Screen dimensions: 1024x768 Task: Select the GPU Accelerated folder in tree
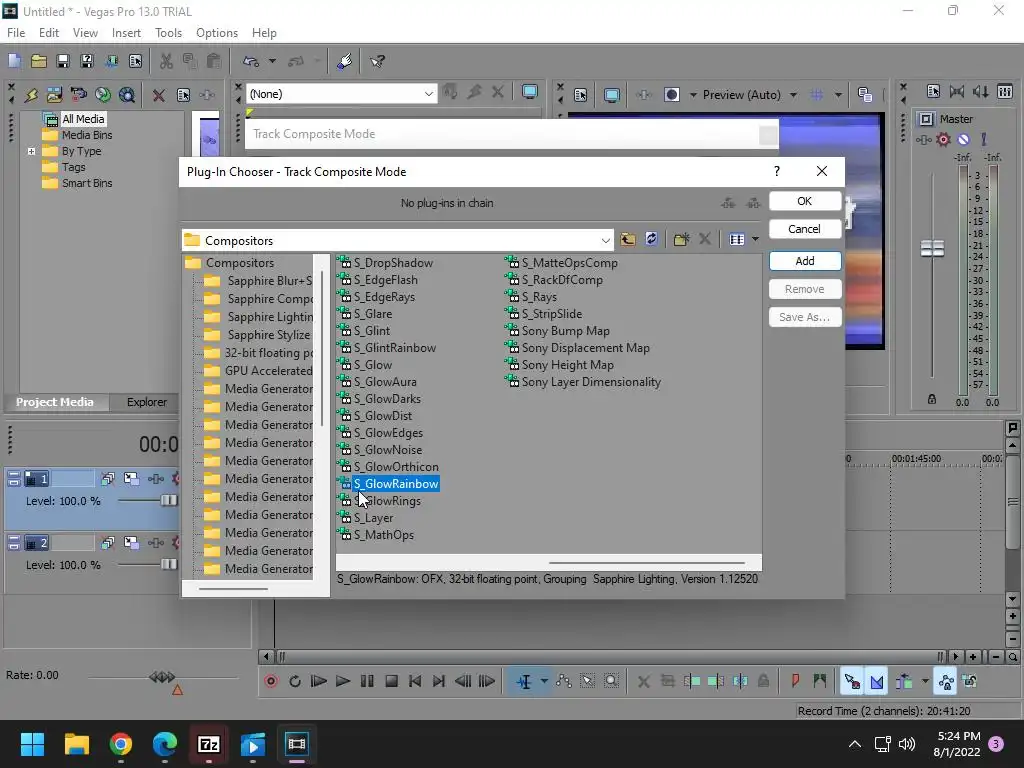[268, 371]
